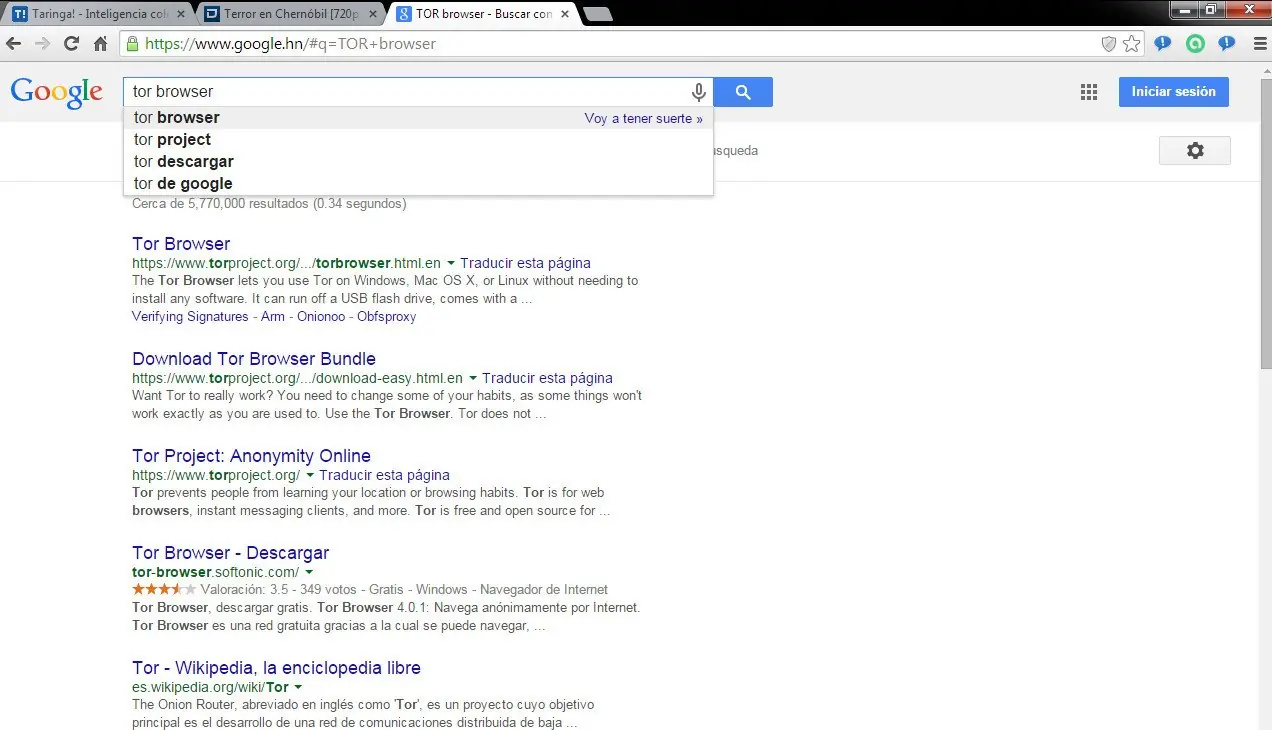Open the second blue speech-bubble extension
Image resolution: width=1272 pixels, height=730 pixels.
1227,44
